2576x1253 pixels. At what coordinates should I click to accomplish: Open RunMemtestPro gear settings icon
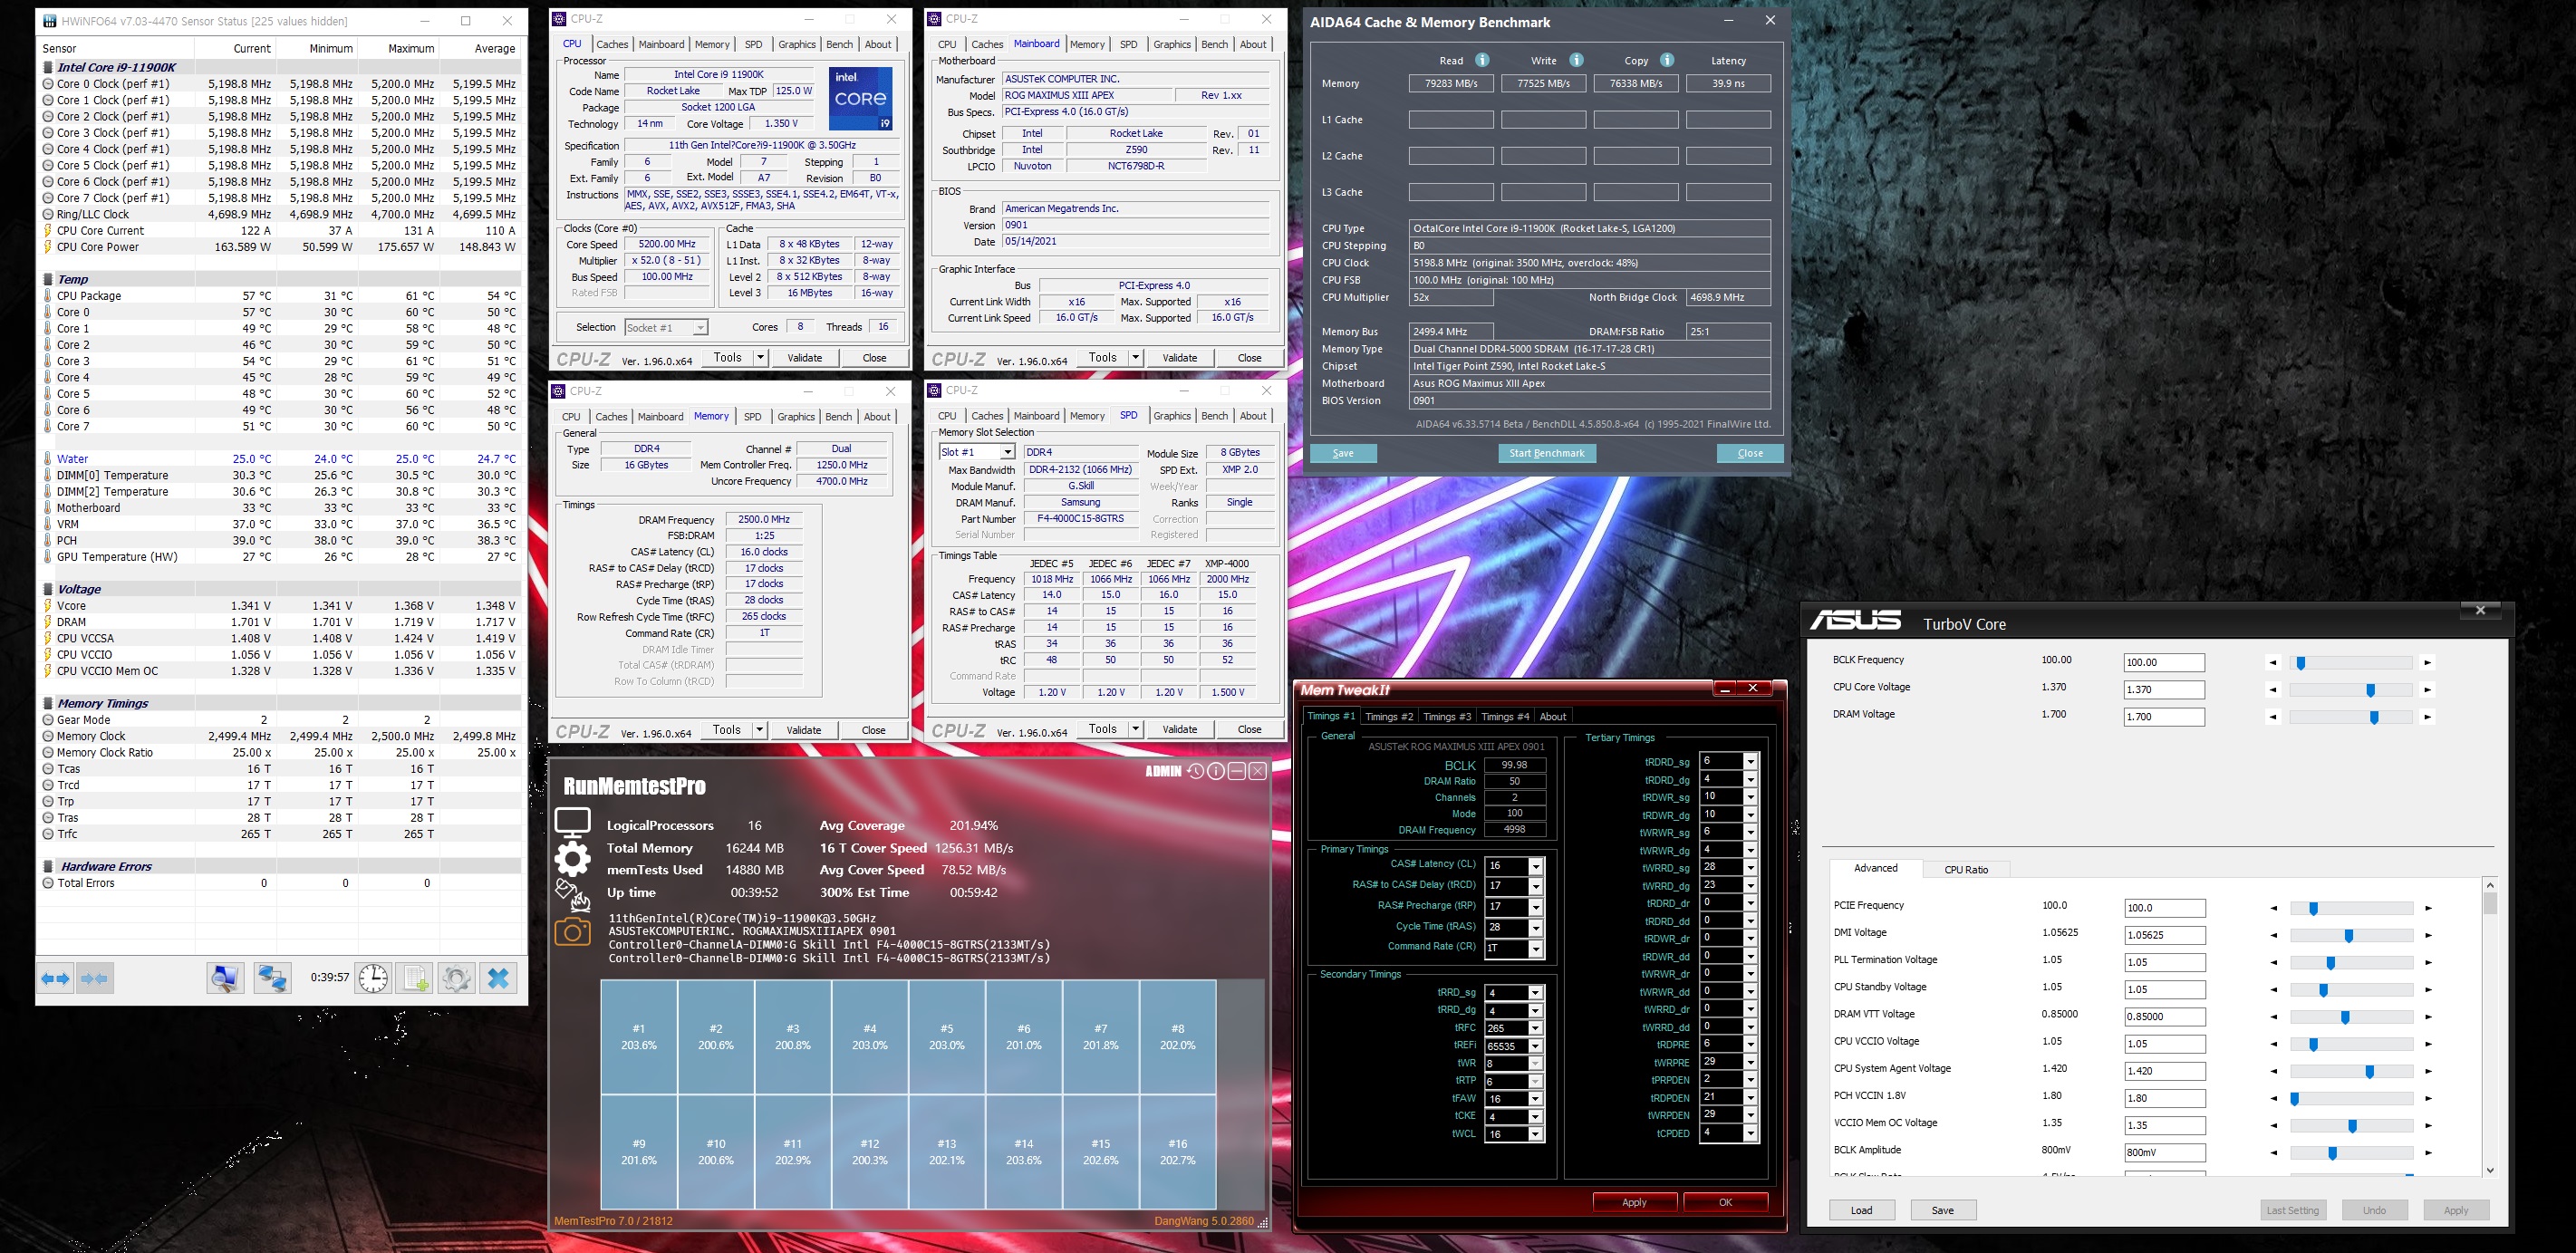[572, 858]
